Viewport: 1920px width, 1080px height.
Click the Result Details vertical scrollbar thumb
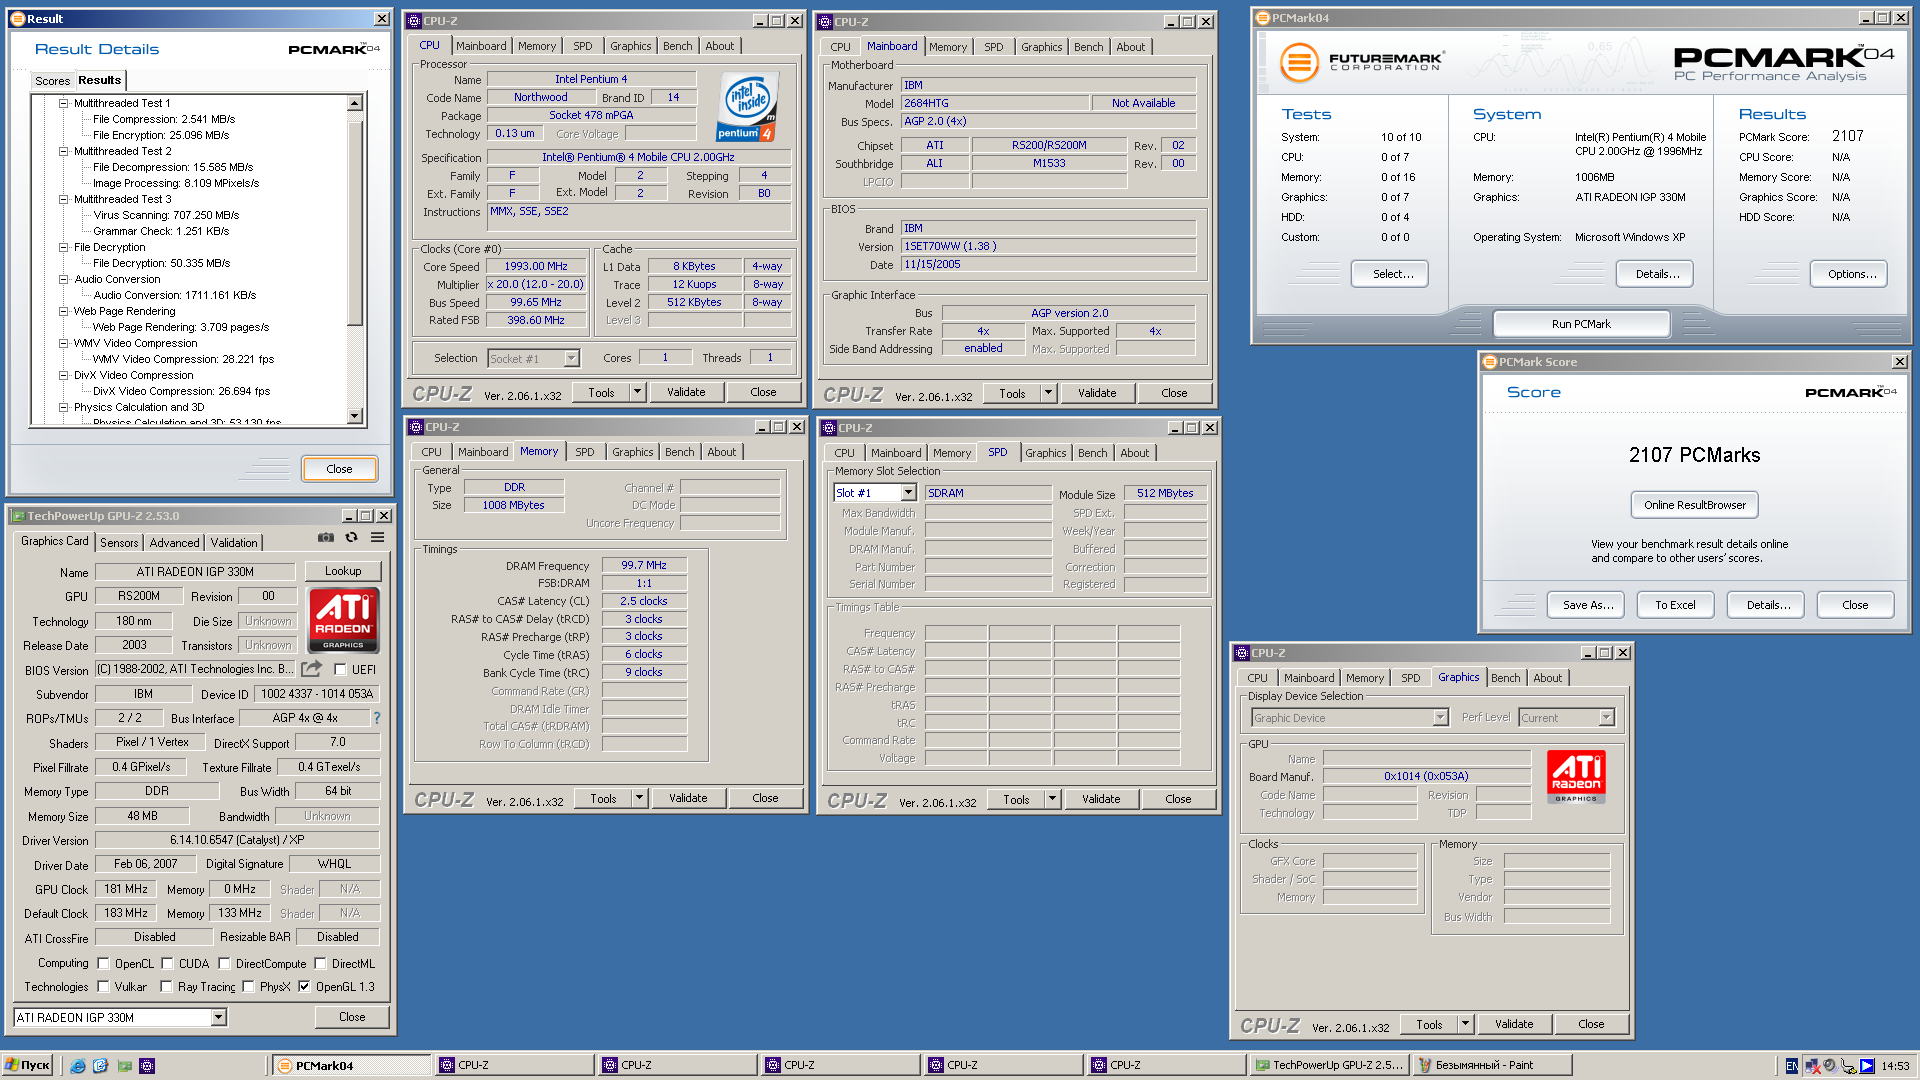pos(354,223)
